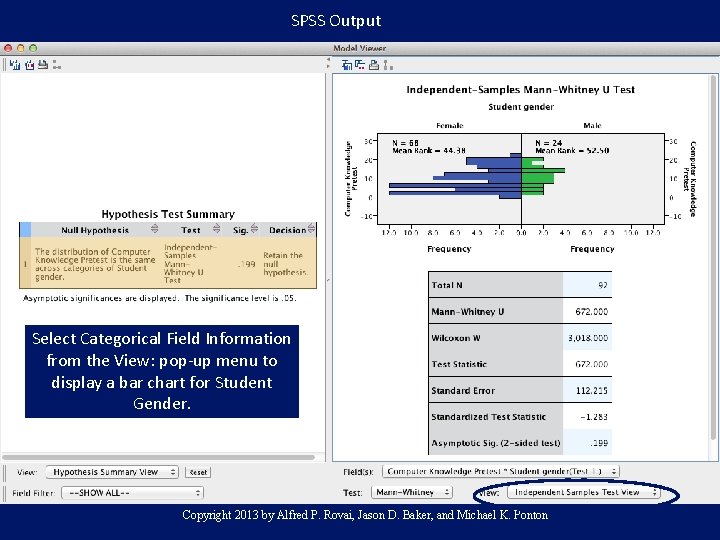Click the row number cell of hypothesis row 1
Image resolution: width=720 pixels, height=540 pixels.
pyautogui.click(x=25, y=263)
